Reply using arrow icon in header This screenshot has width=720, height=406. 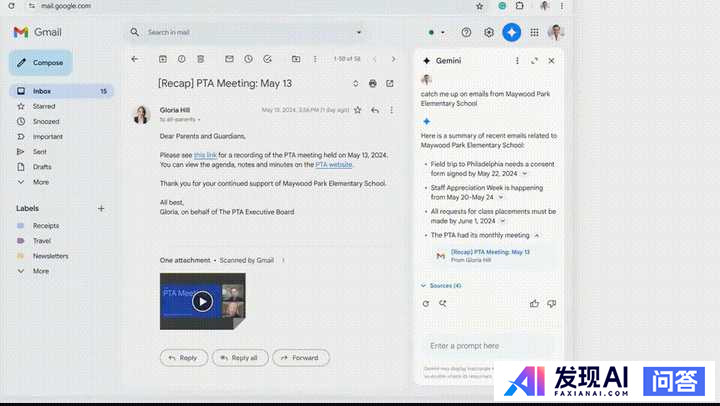[x=375, y=110]
